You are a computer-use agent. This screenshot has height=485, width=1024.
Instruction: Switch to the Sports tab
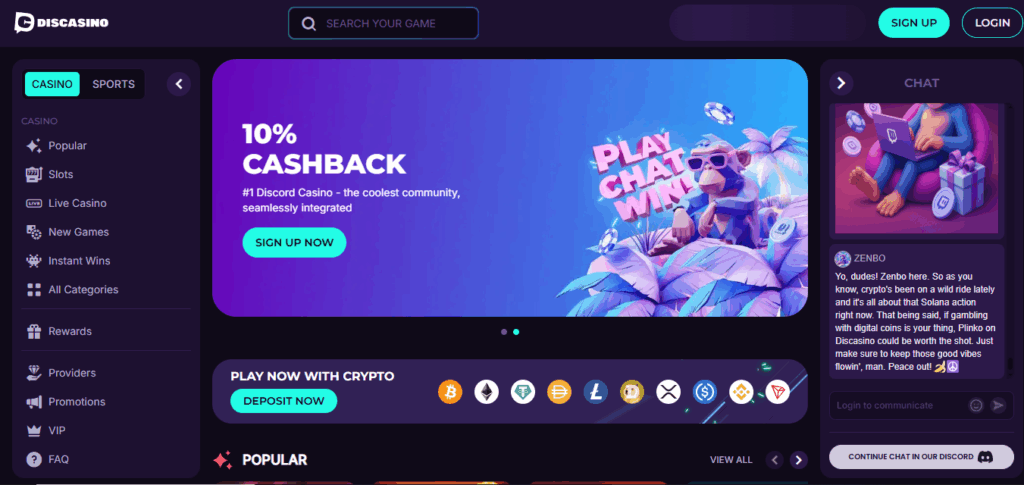click(x=114, y=84)
